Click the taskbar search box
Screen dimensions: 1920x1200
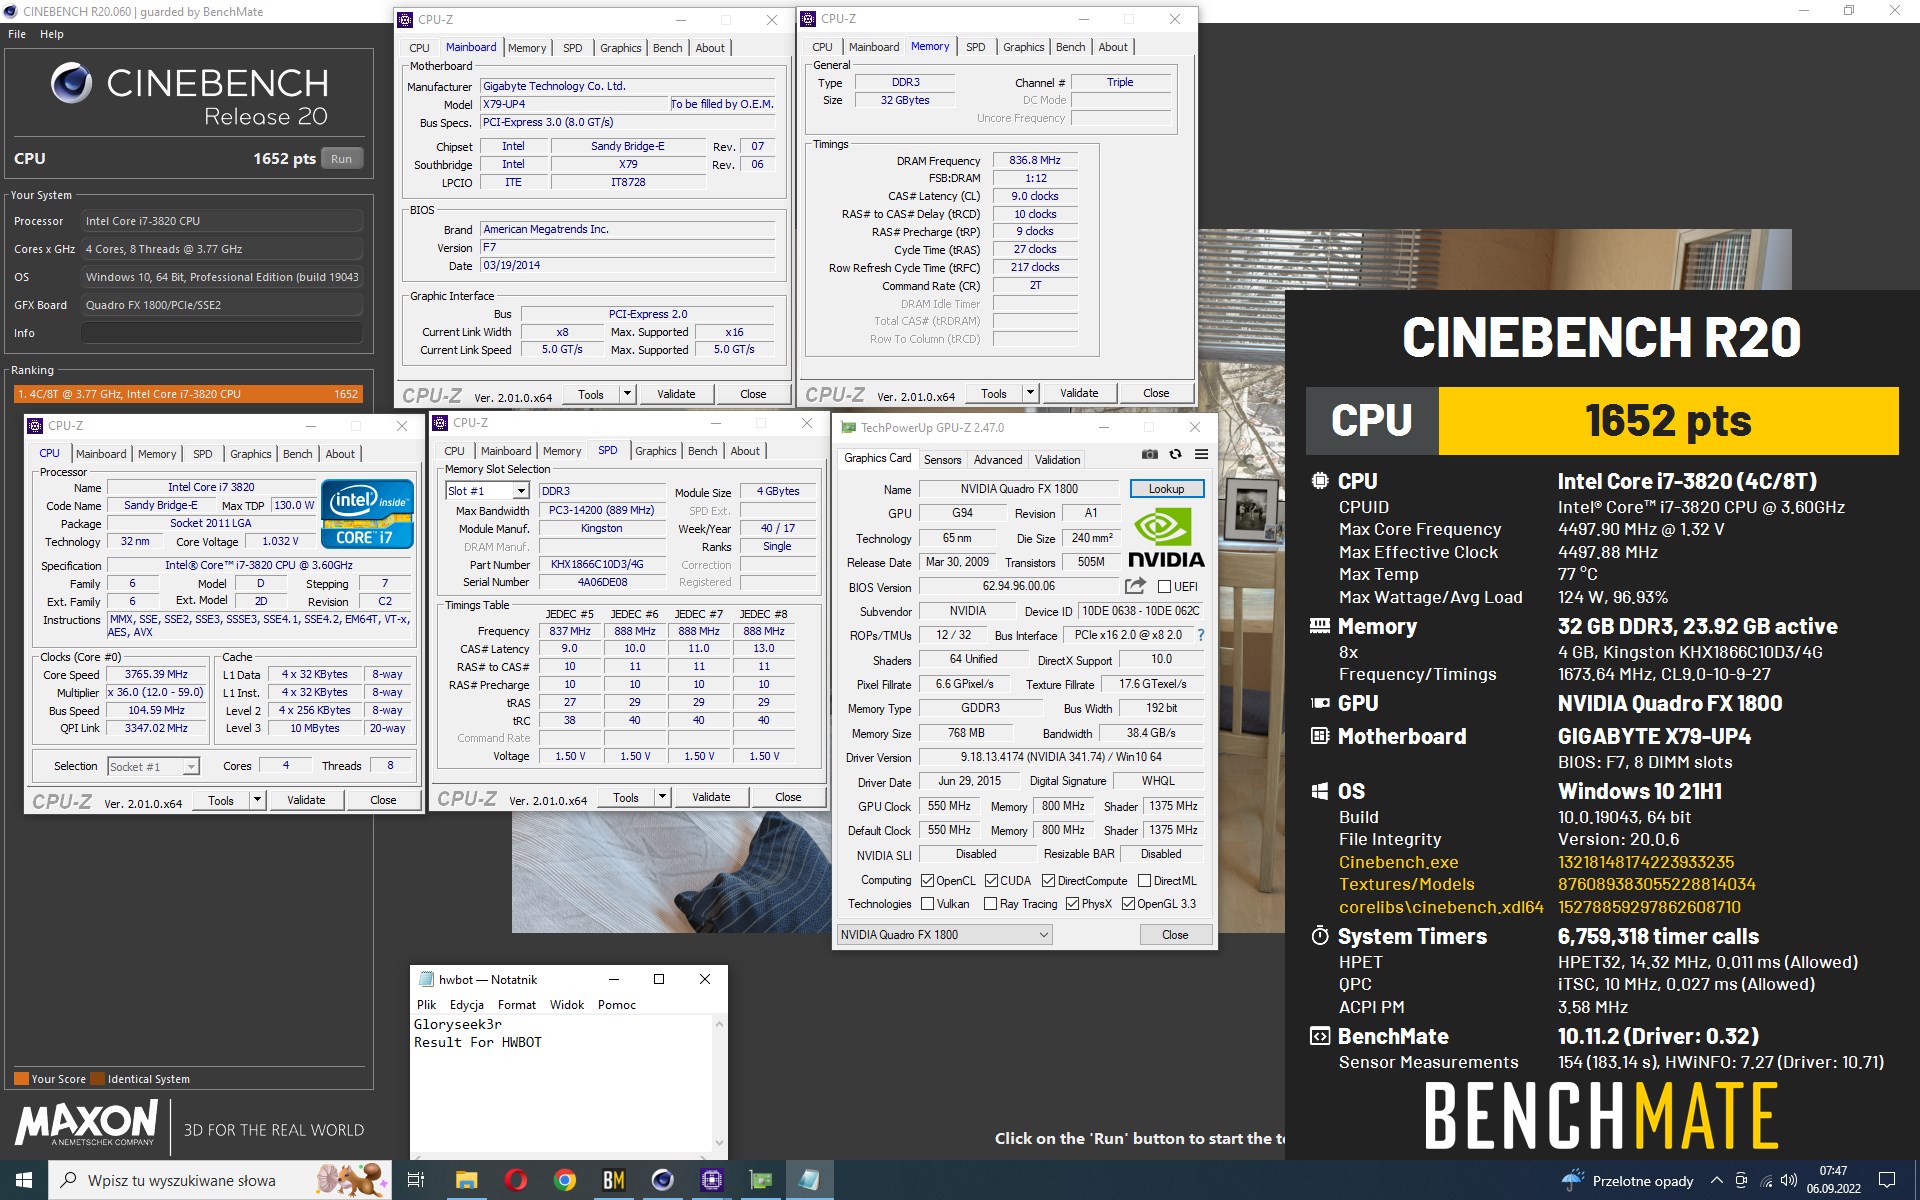click(220, 1180)
